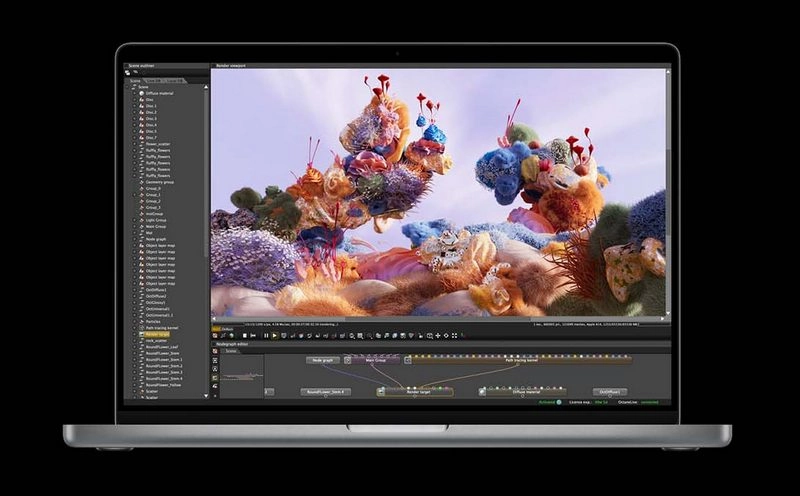
Task: Open the Scene tab in Nodegraph editor
Action: pos(230,351)
